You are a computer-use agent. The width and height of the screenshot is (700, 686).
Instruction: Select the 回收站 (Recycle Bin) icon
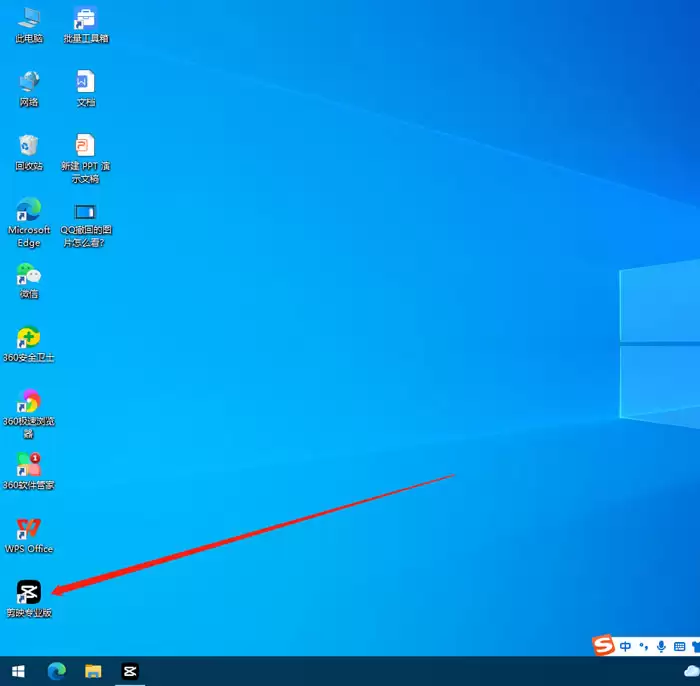(x=29, y=146)
